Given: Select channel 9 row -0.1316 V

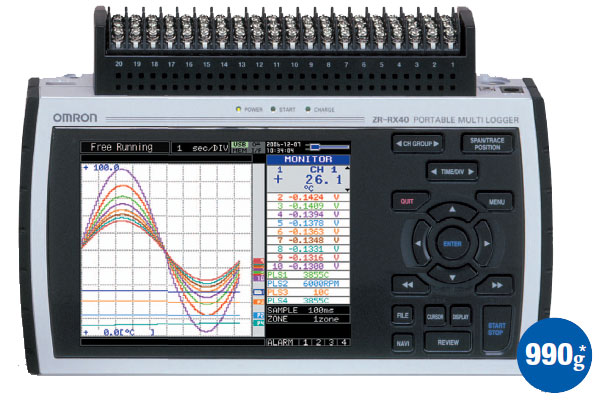Looking at the screenshot, I should click(308, 258).
